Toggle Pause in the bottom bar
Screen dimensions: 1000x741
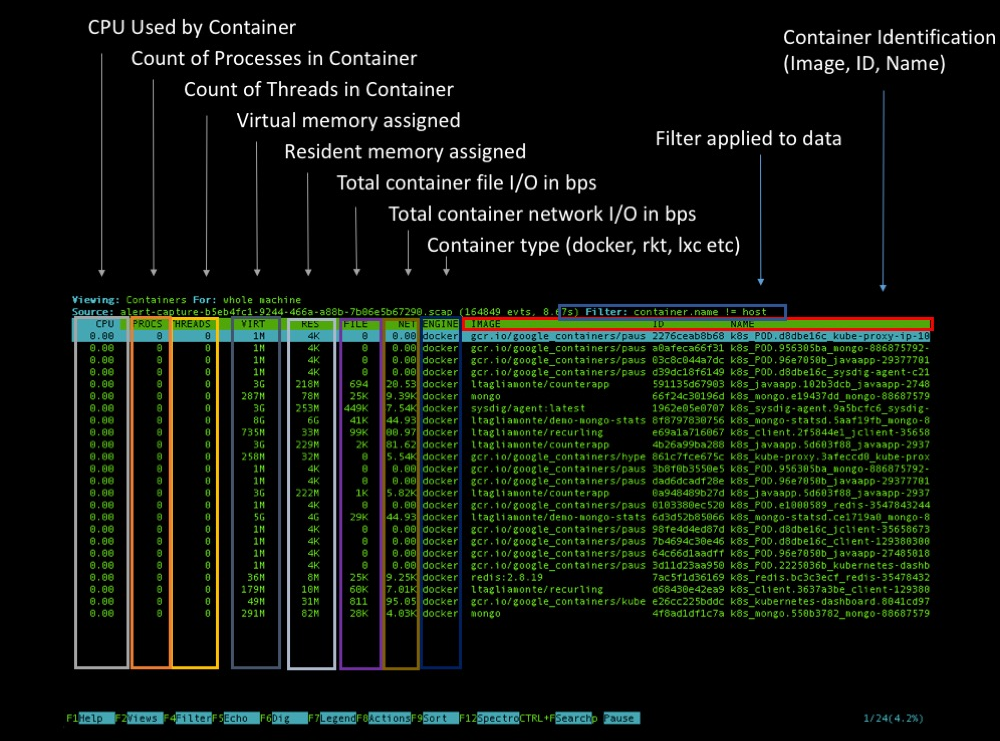(x=619, y=718)
